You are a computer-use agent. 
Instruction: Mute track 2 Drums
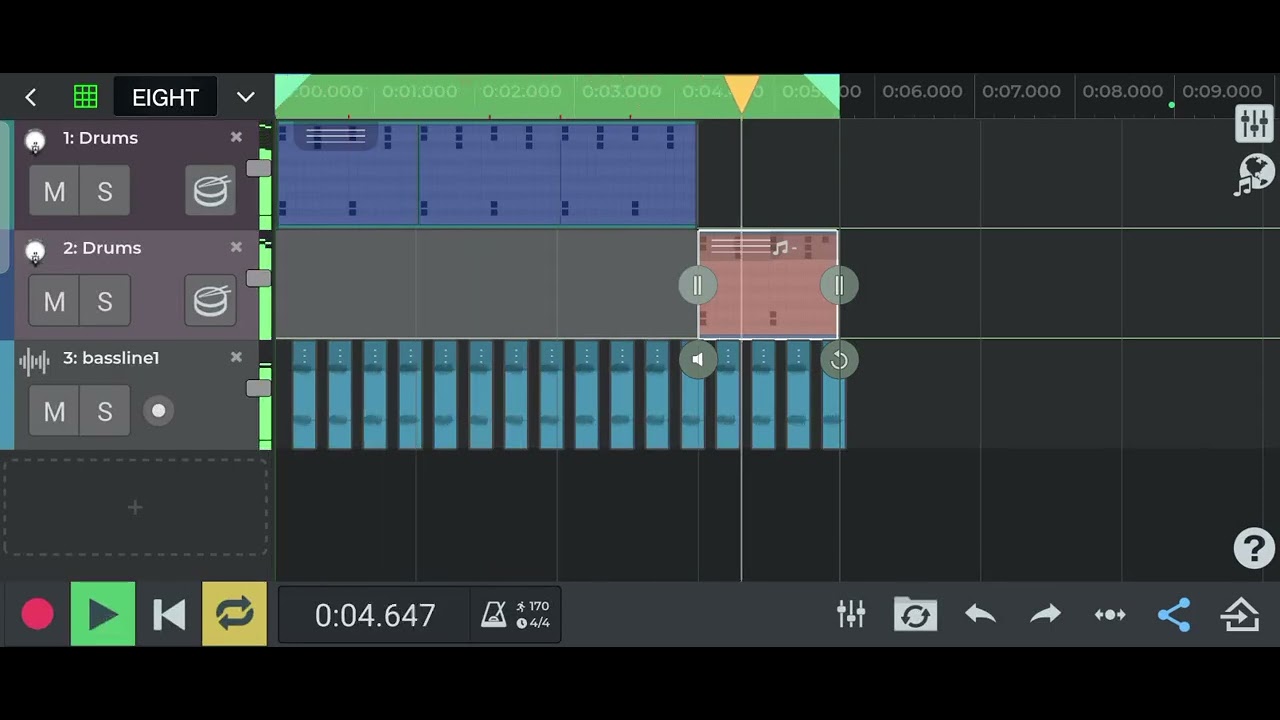click(54, 301)
